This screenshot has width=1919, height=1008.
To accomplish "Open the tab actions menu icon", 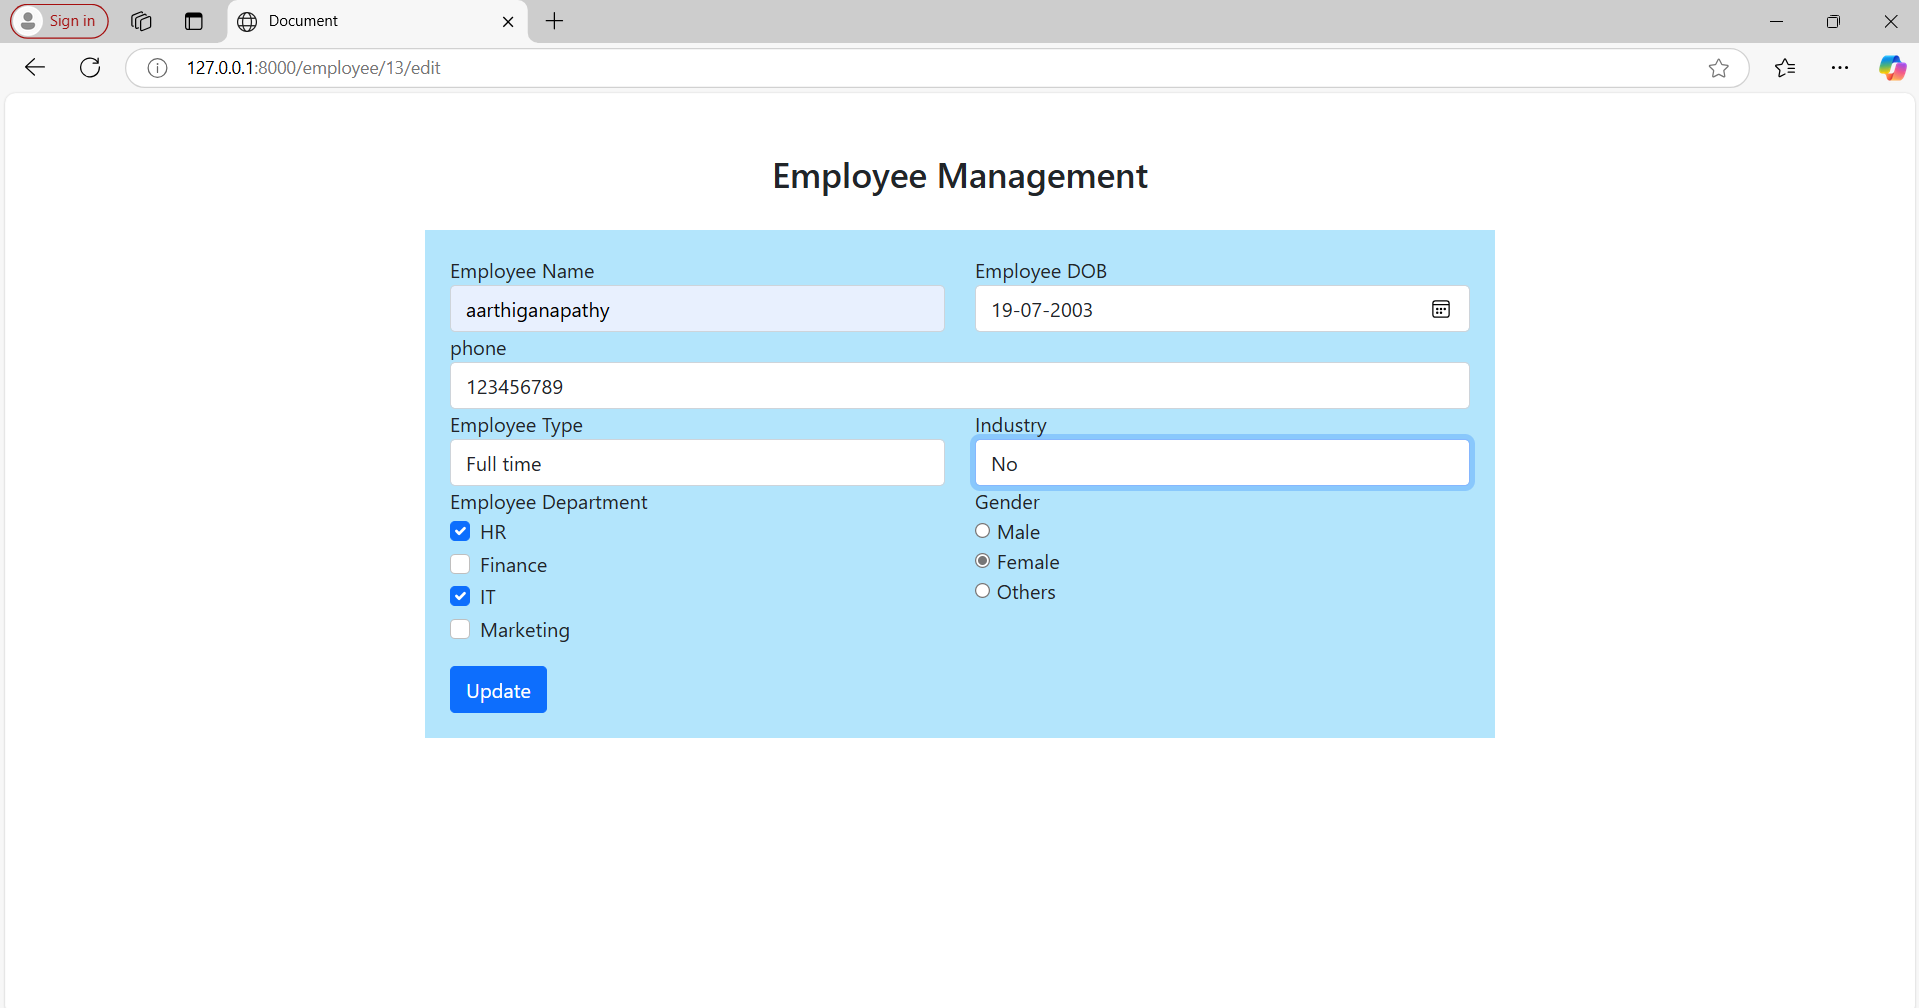I will [194, 21].
